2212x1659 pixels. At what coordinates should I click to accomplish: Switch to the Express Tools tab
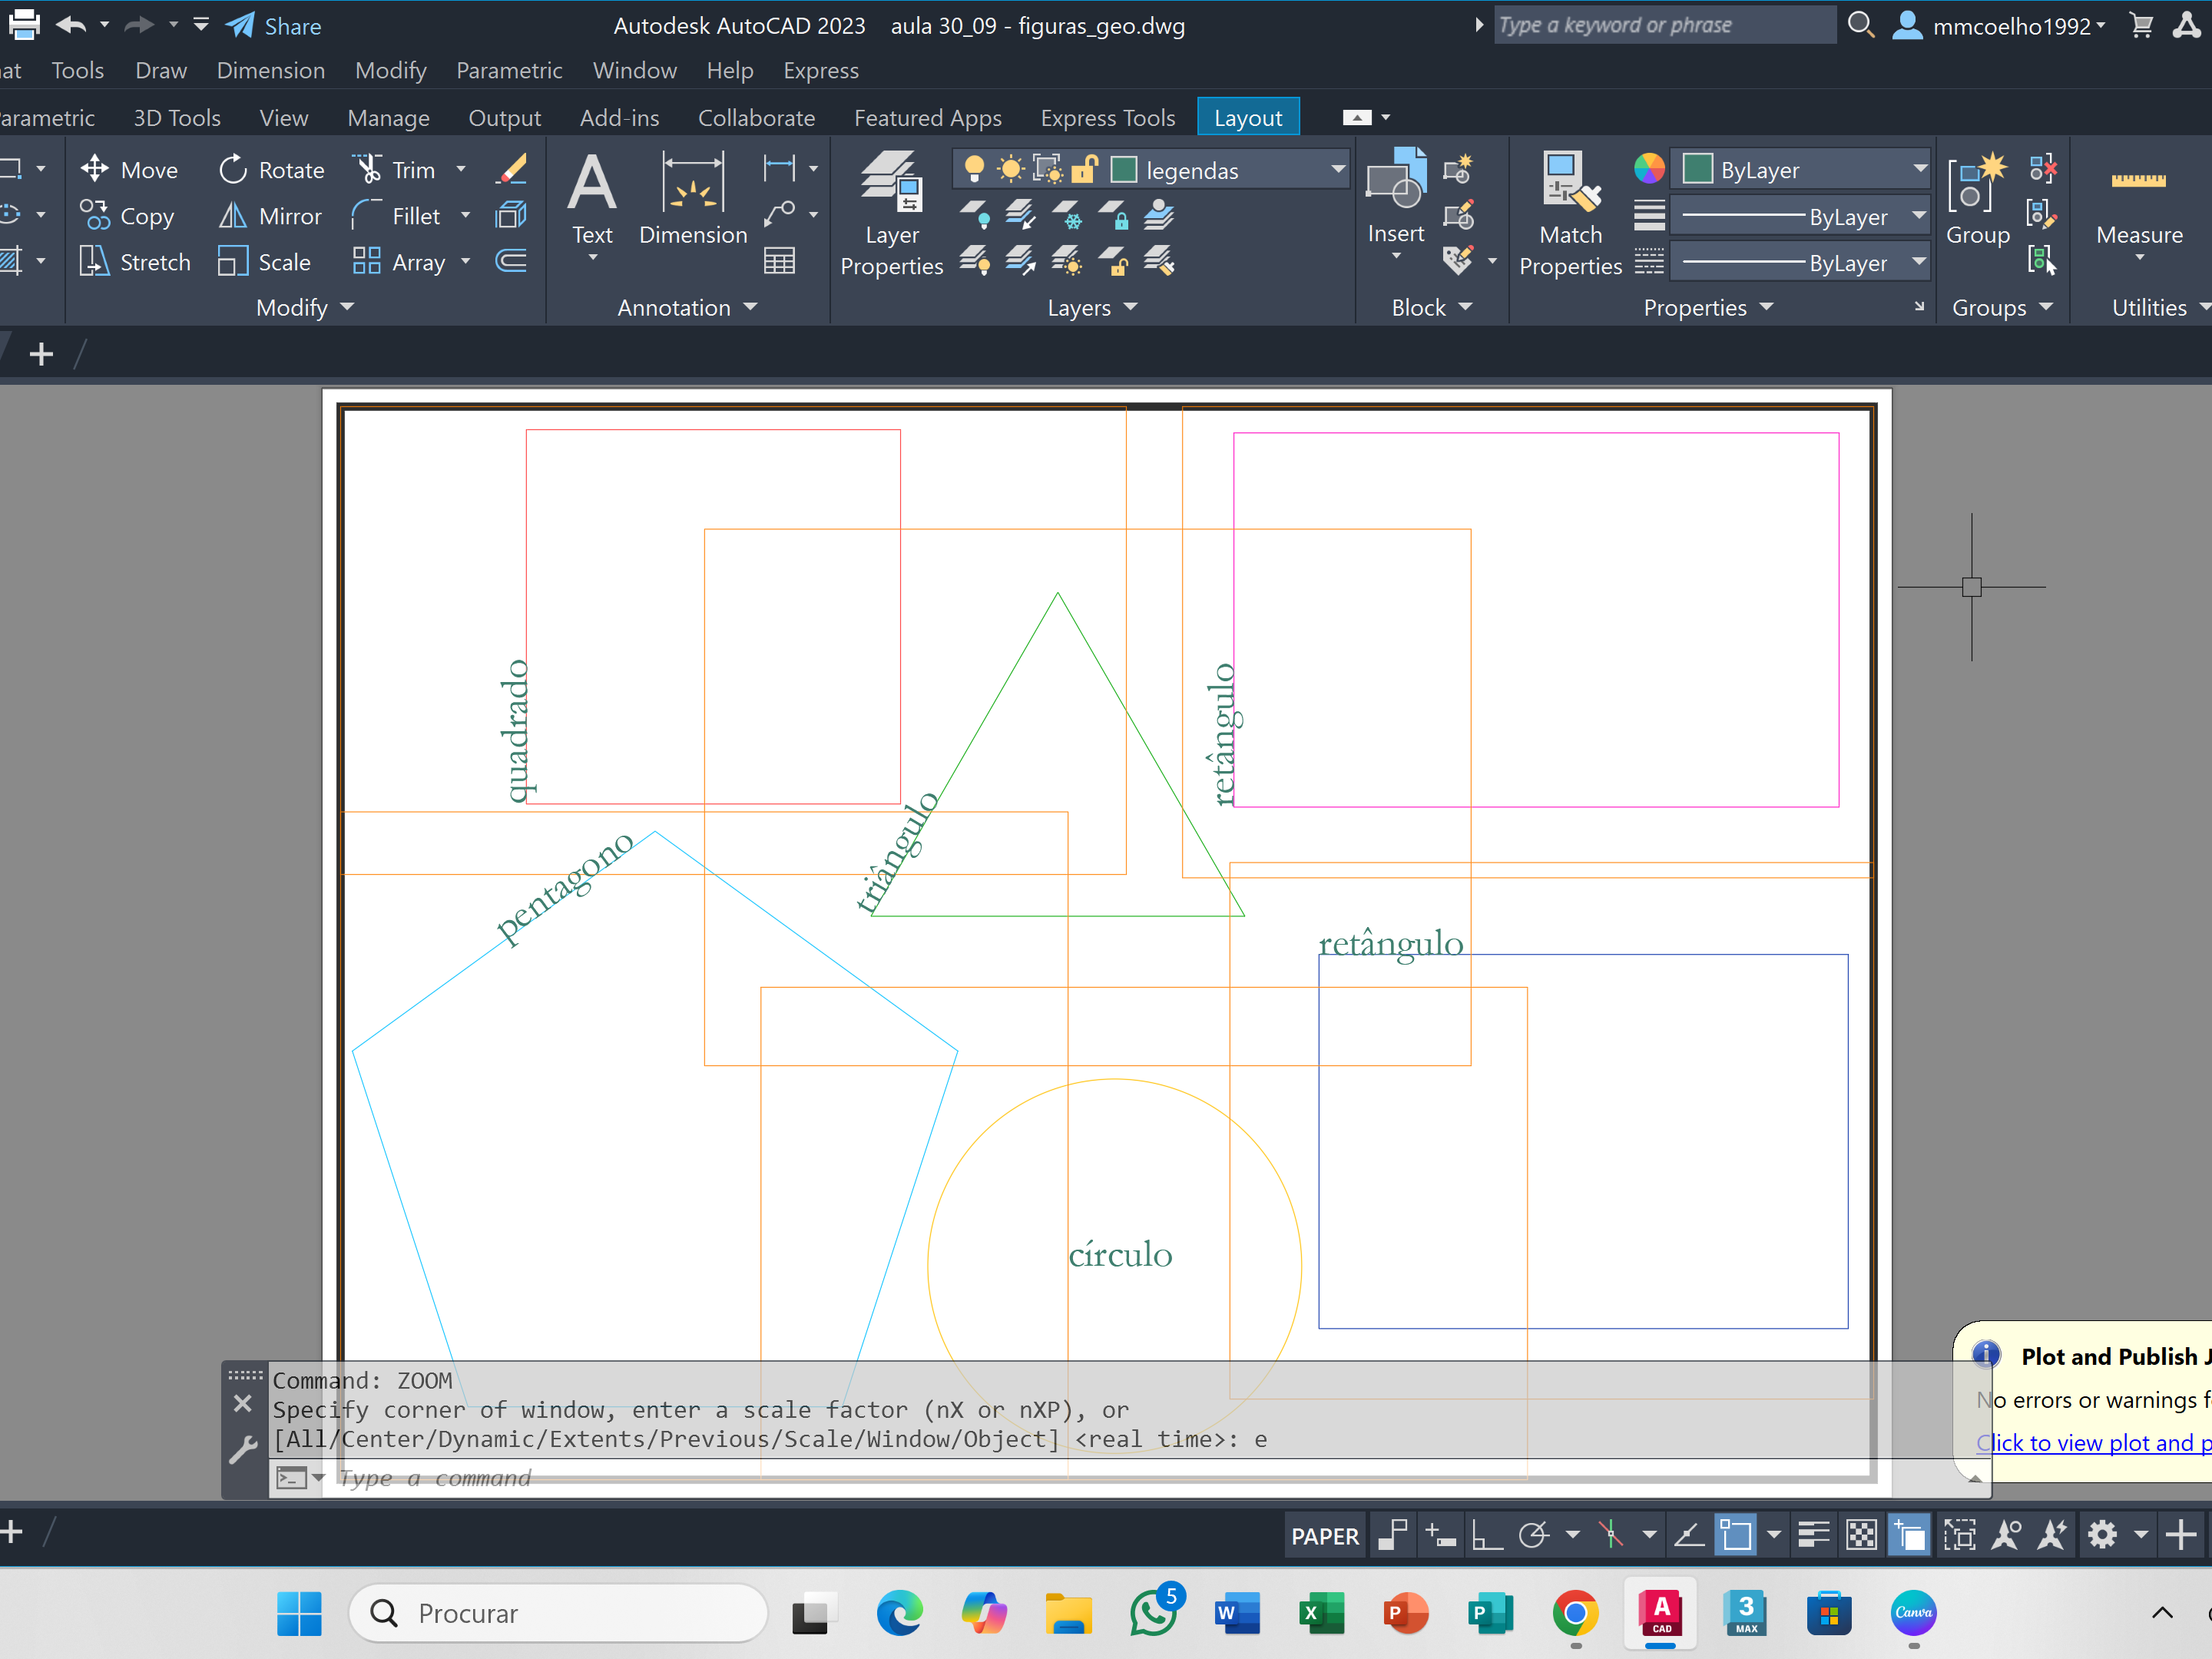(x=1107, y=118)
